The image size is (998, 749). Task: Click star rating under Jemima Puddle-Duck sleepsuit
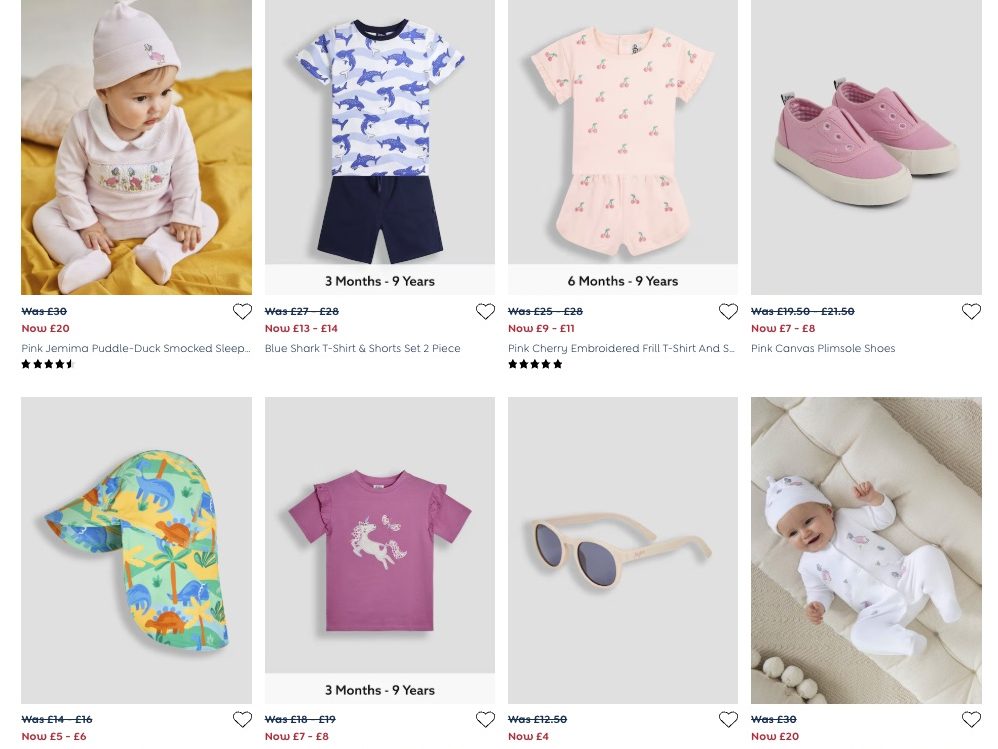(48, 365)
